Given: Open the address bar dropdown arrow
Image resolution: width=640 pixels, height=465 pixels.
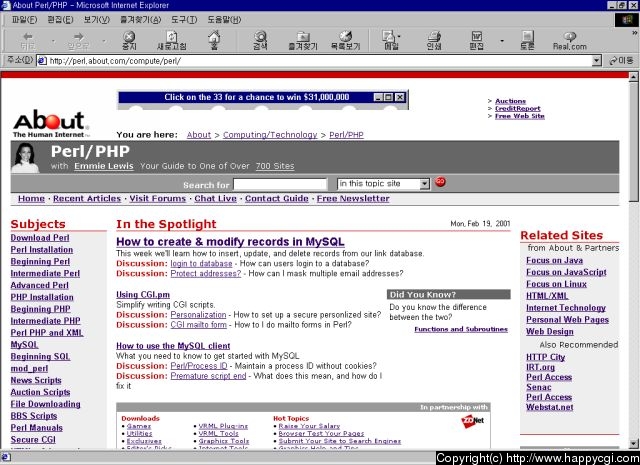Looking at the screenshot, I should [x=597, y=61].
